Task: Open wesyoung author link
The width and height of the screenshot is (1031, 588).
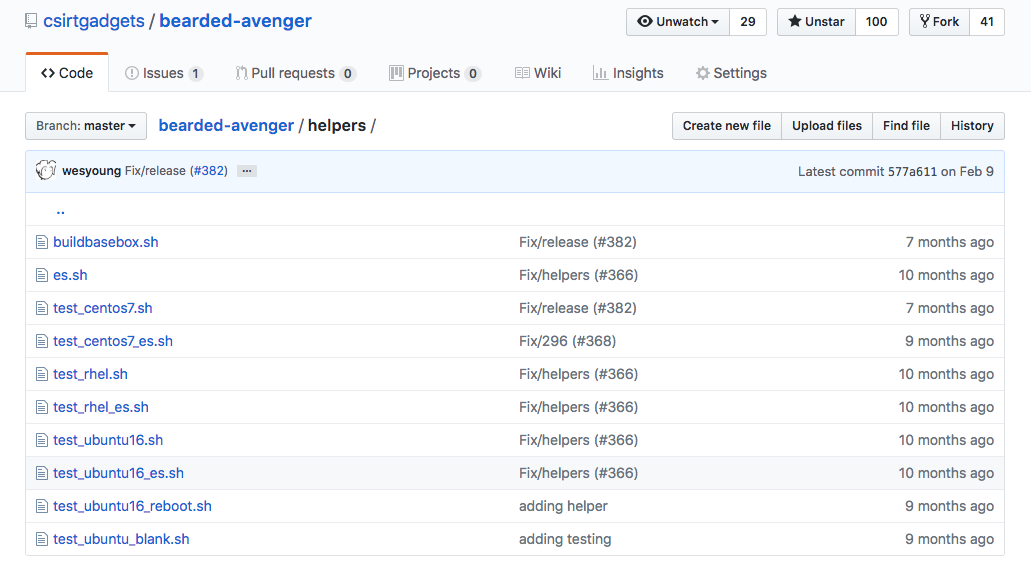Action: (91, 171)
